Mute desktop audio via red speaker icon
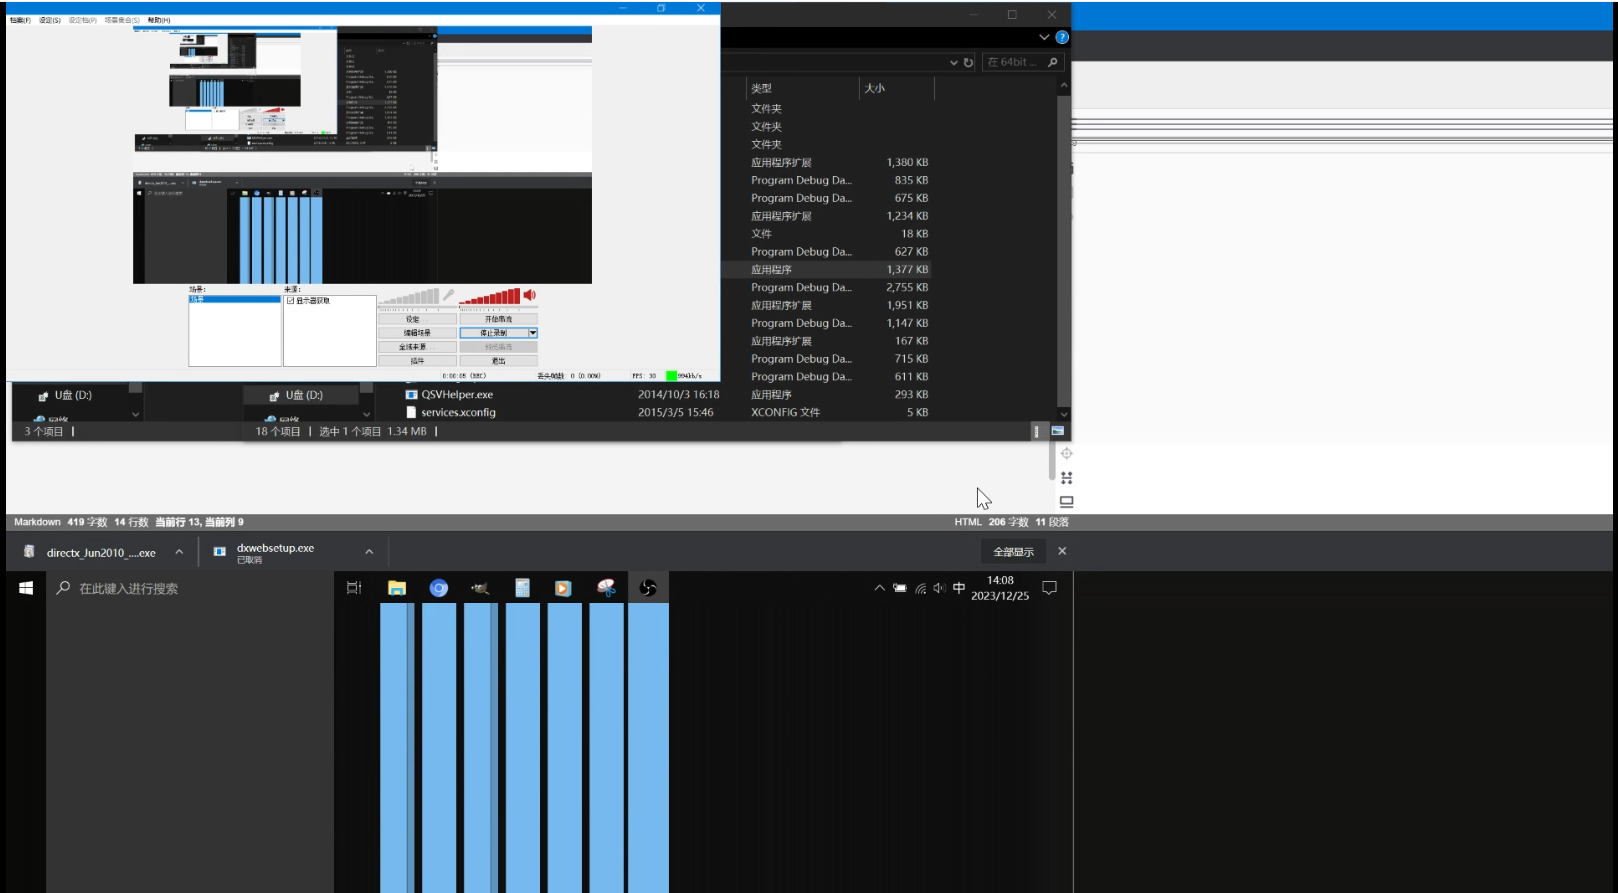 (529, 295)
